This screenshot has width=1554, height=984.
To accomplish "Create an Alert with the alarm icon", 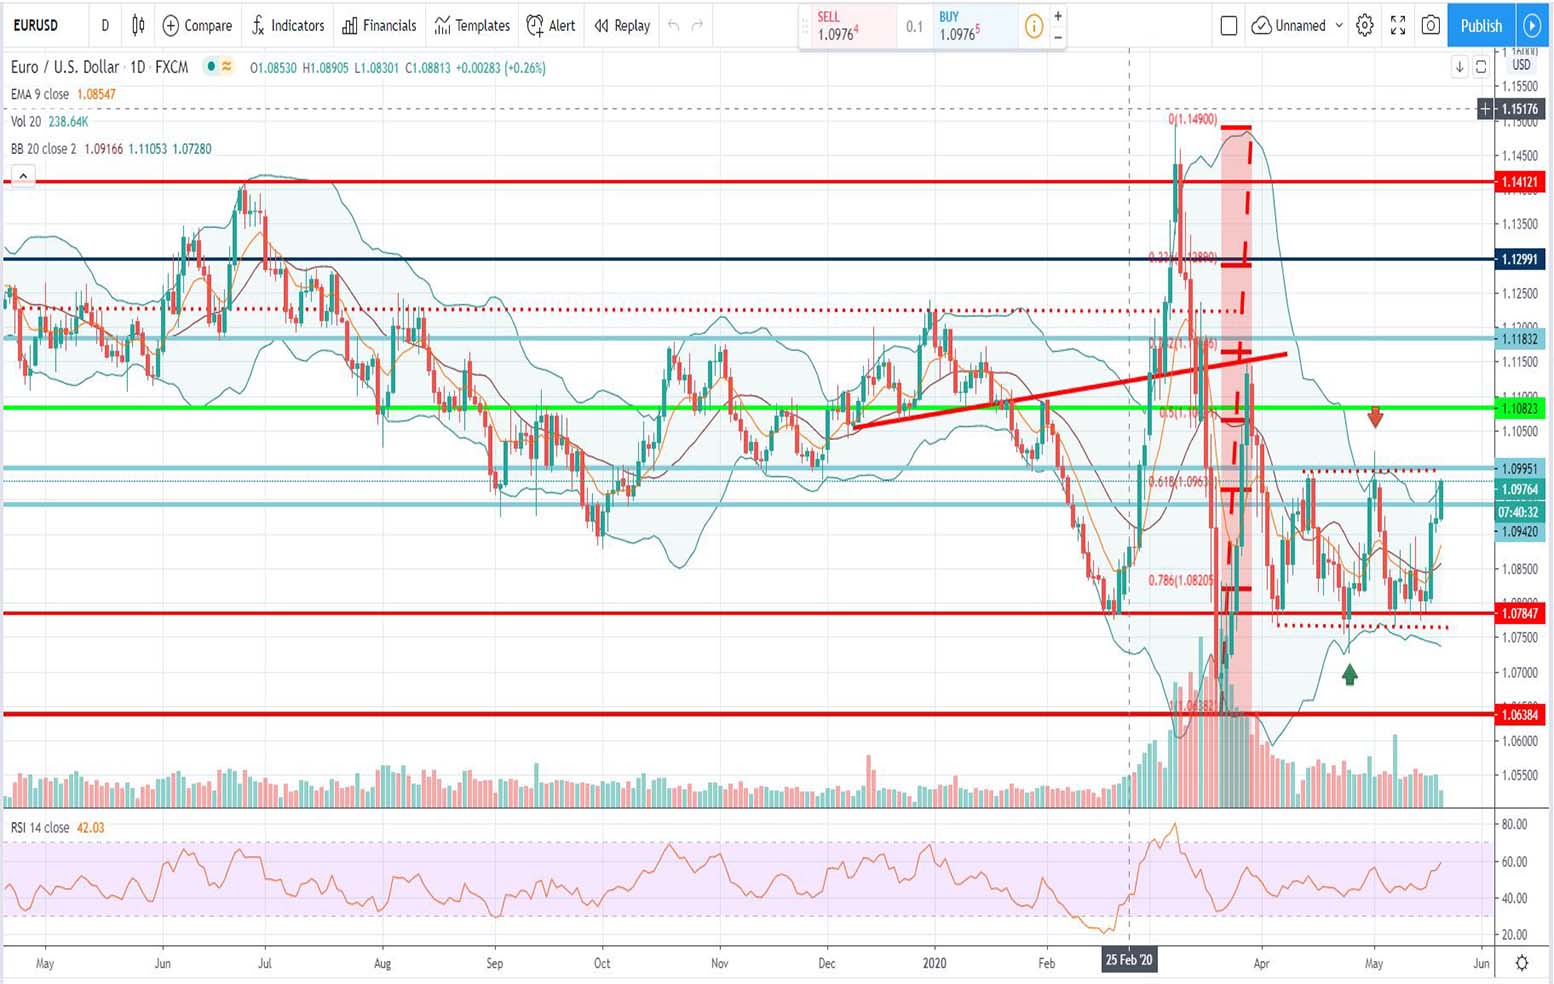I will 551,25.
